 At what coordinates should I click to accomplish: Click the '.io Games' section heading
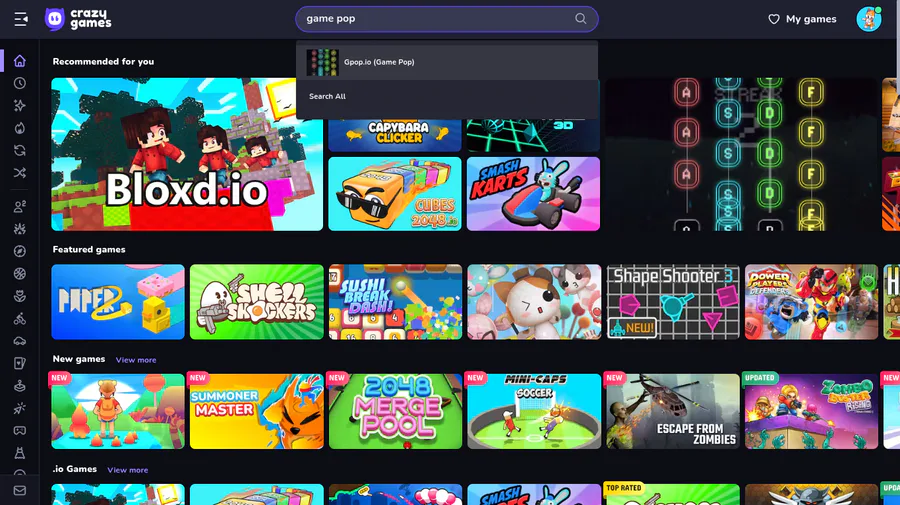[x=75, y=469]
